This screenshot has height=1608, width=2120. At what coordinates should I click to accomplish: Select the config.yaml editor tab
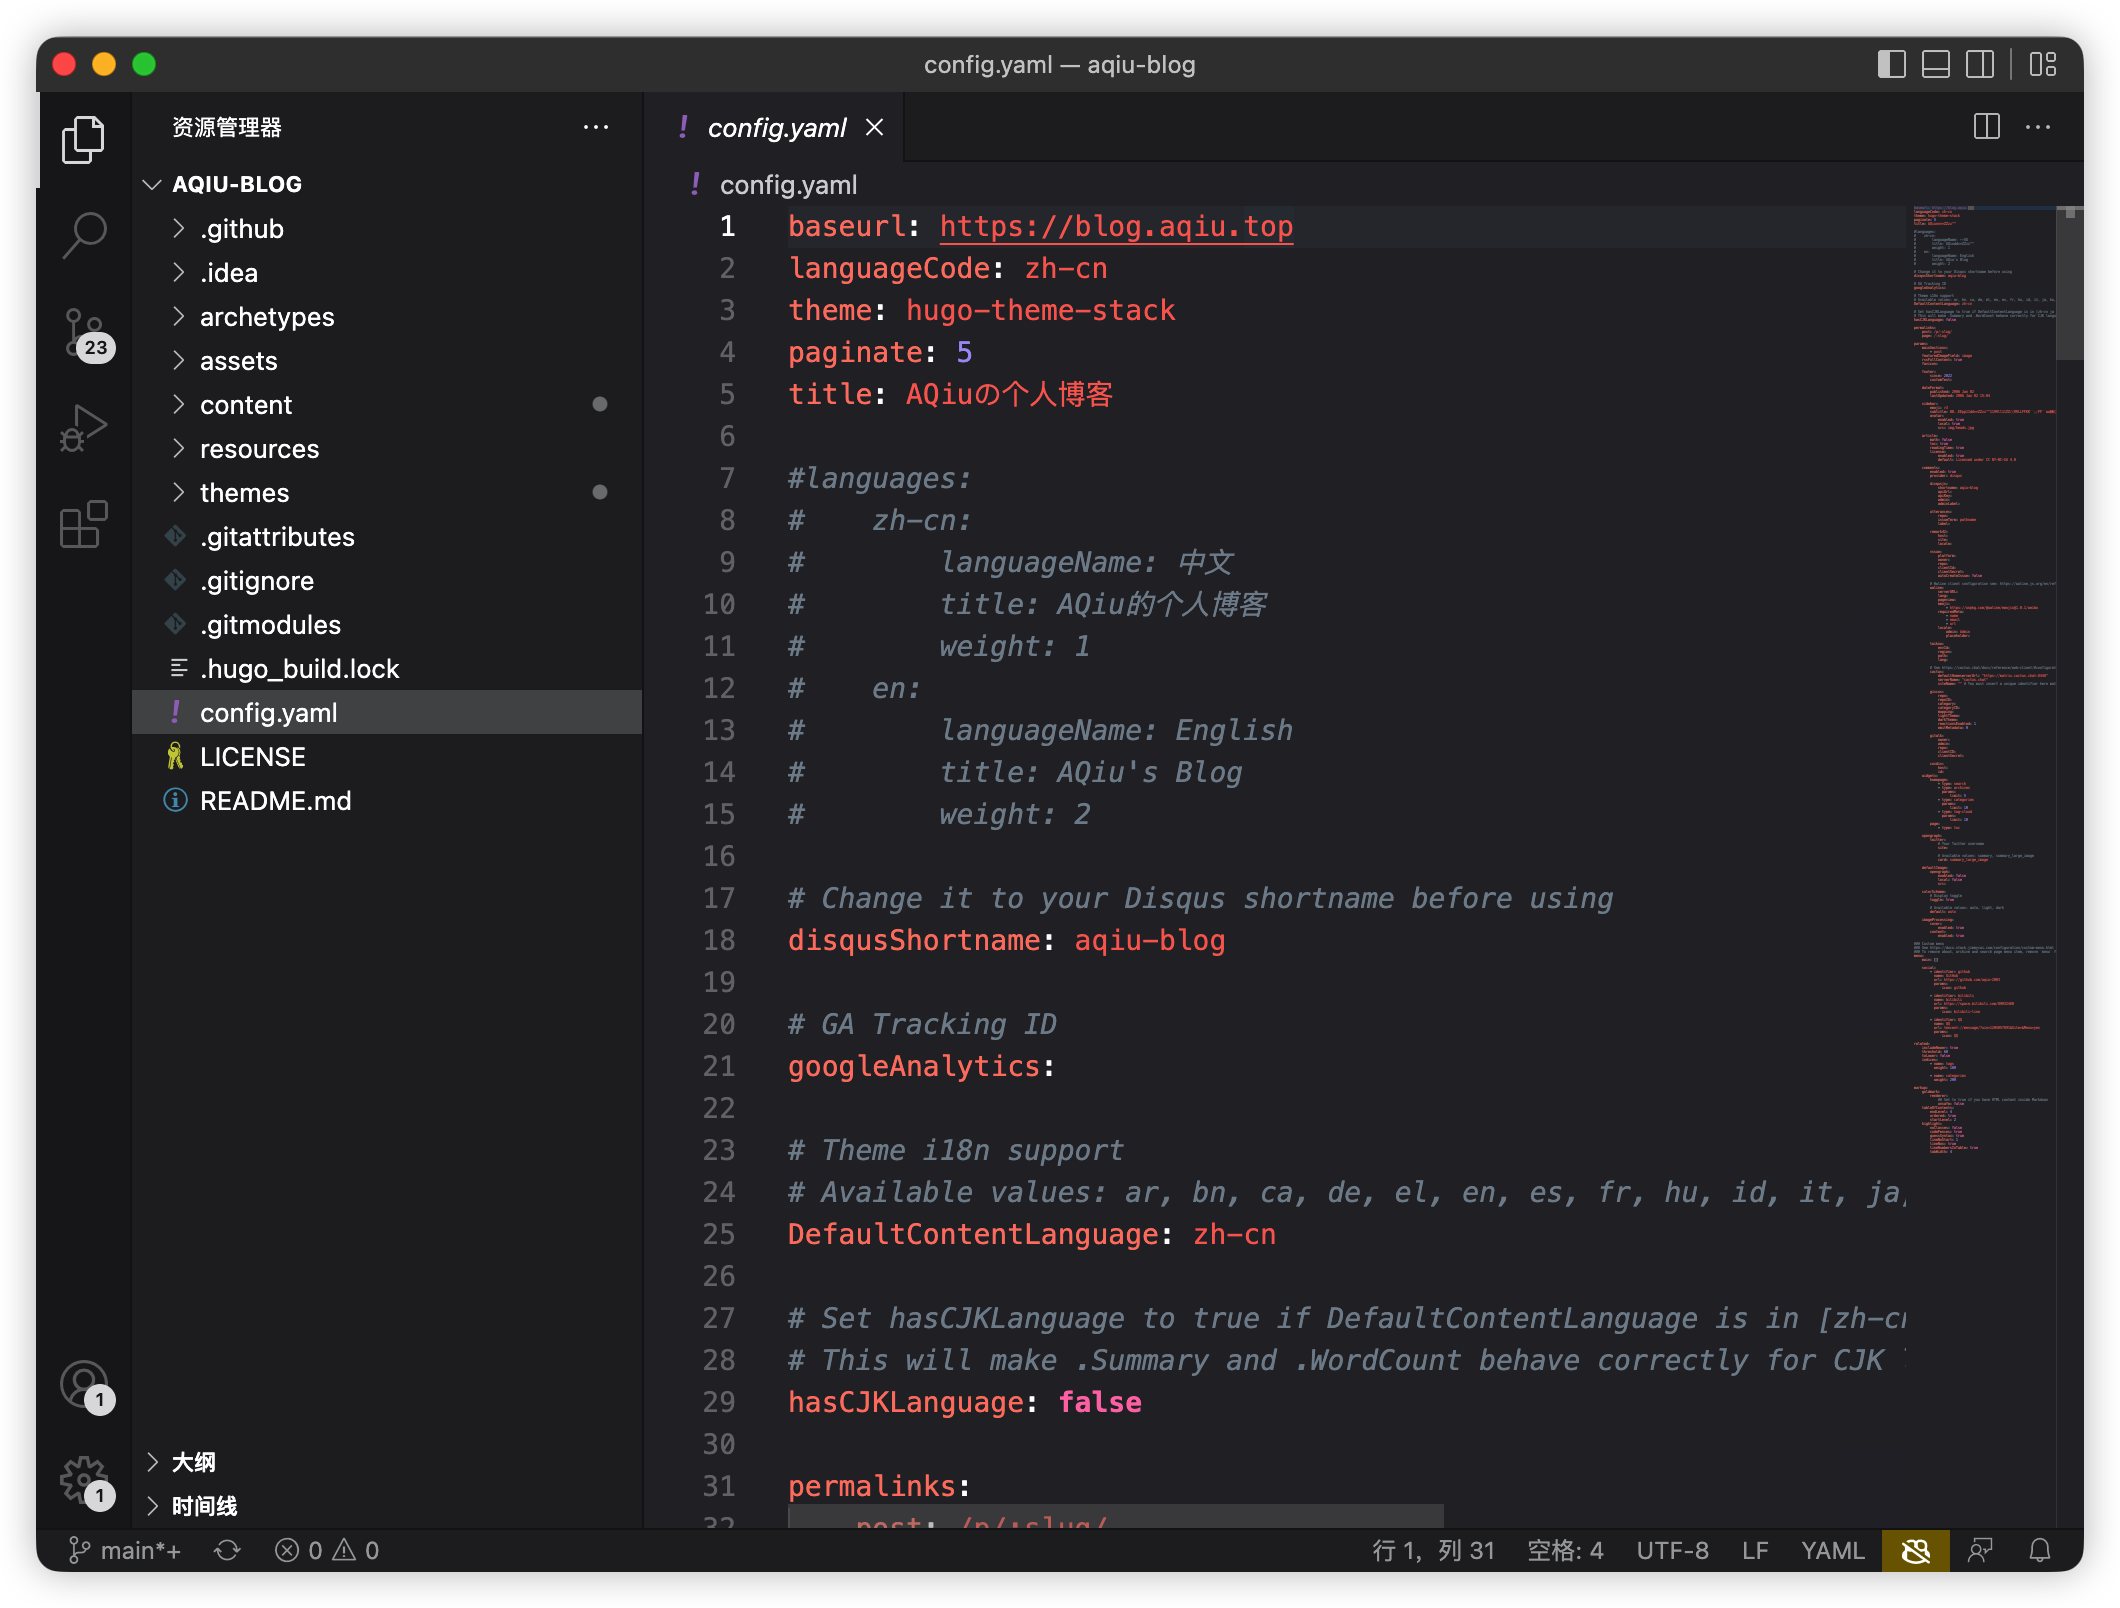pos(775,127)
